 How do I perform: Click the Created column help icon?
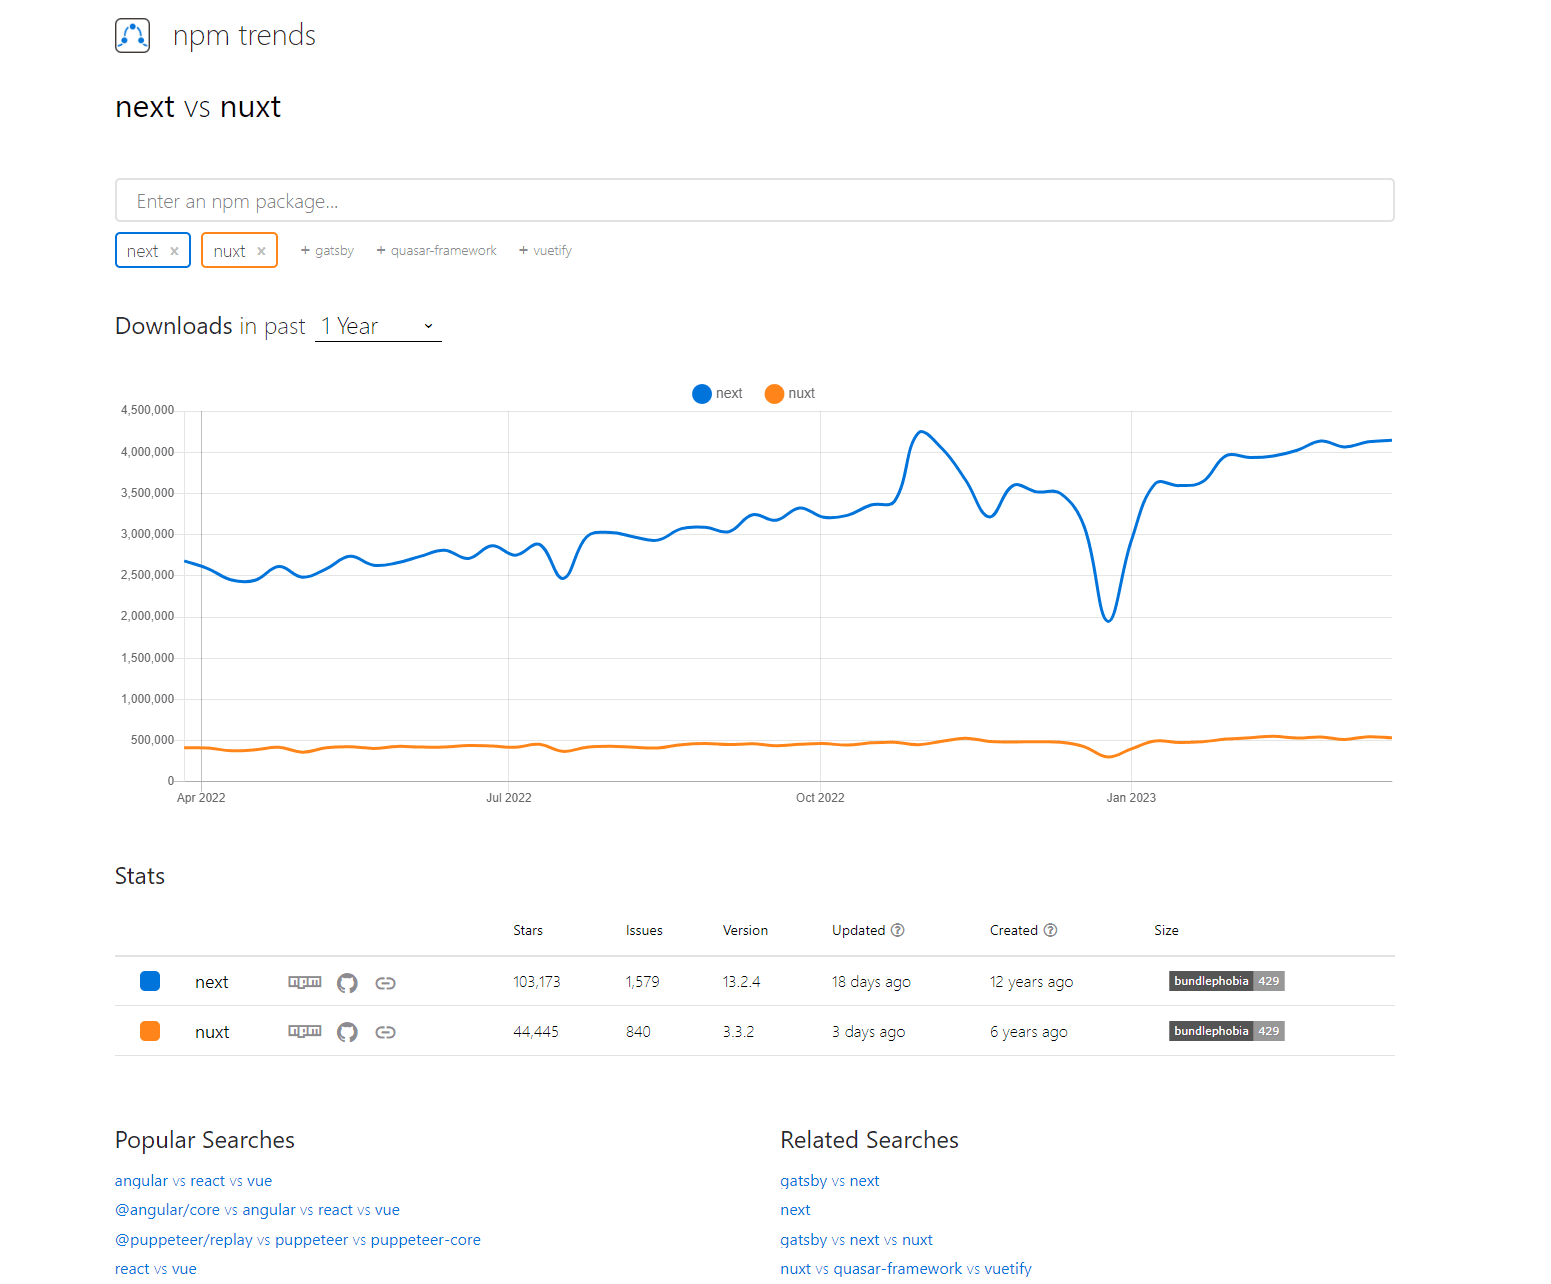coord(1050,930)
